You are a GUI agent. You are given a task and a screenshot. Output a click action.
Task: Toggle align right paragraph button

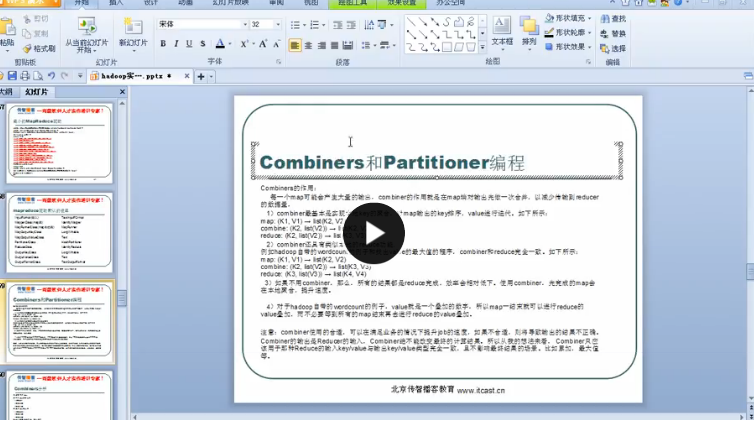(321, 46)
